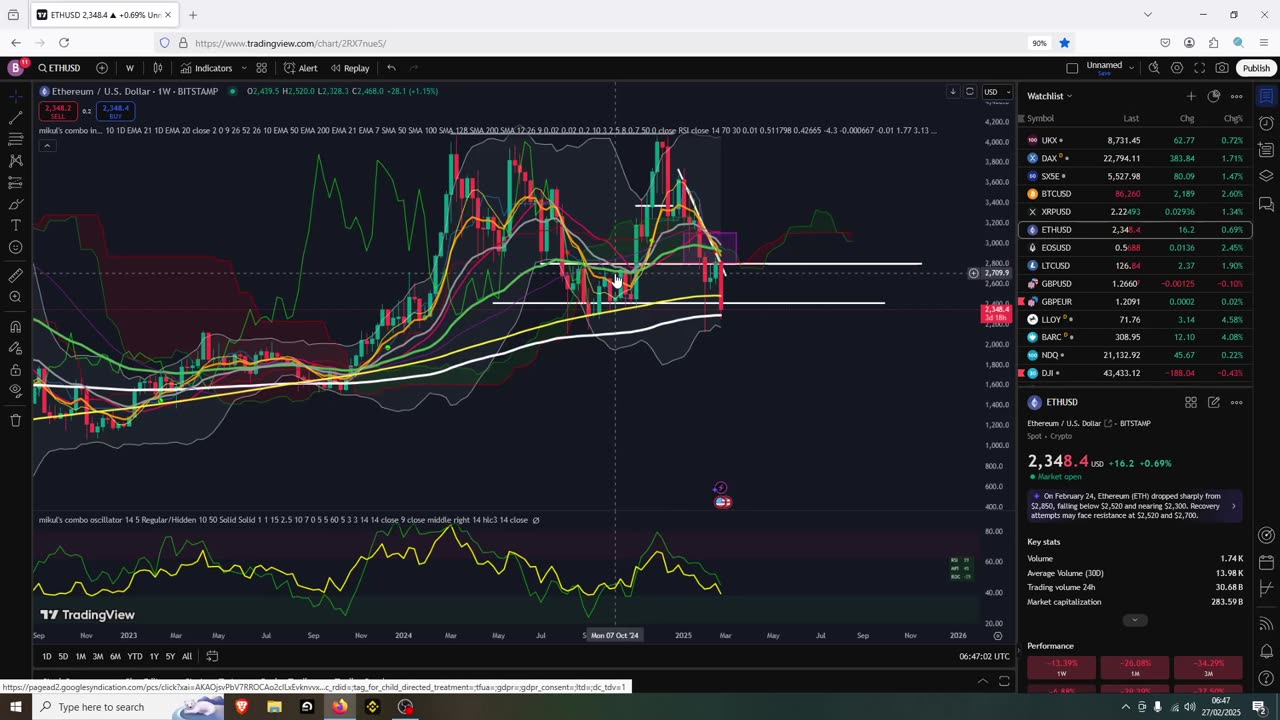Image resolution: width=1280 pixels, height=720 pixels.
Task: Expand the Unnamed layout dropdown
Action: pos(1131,68)
